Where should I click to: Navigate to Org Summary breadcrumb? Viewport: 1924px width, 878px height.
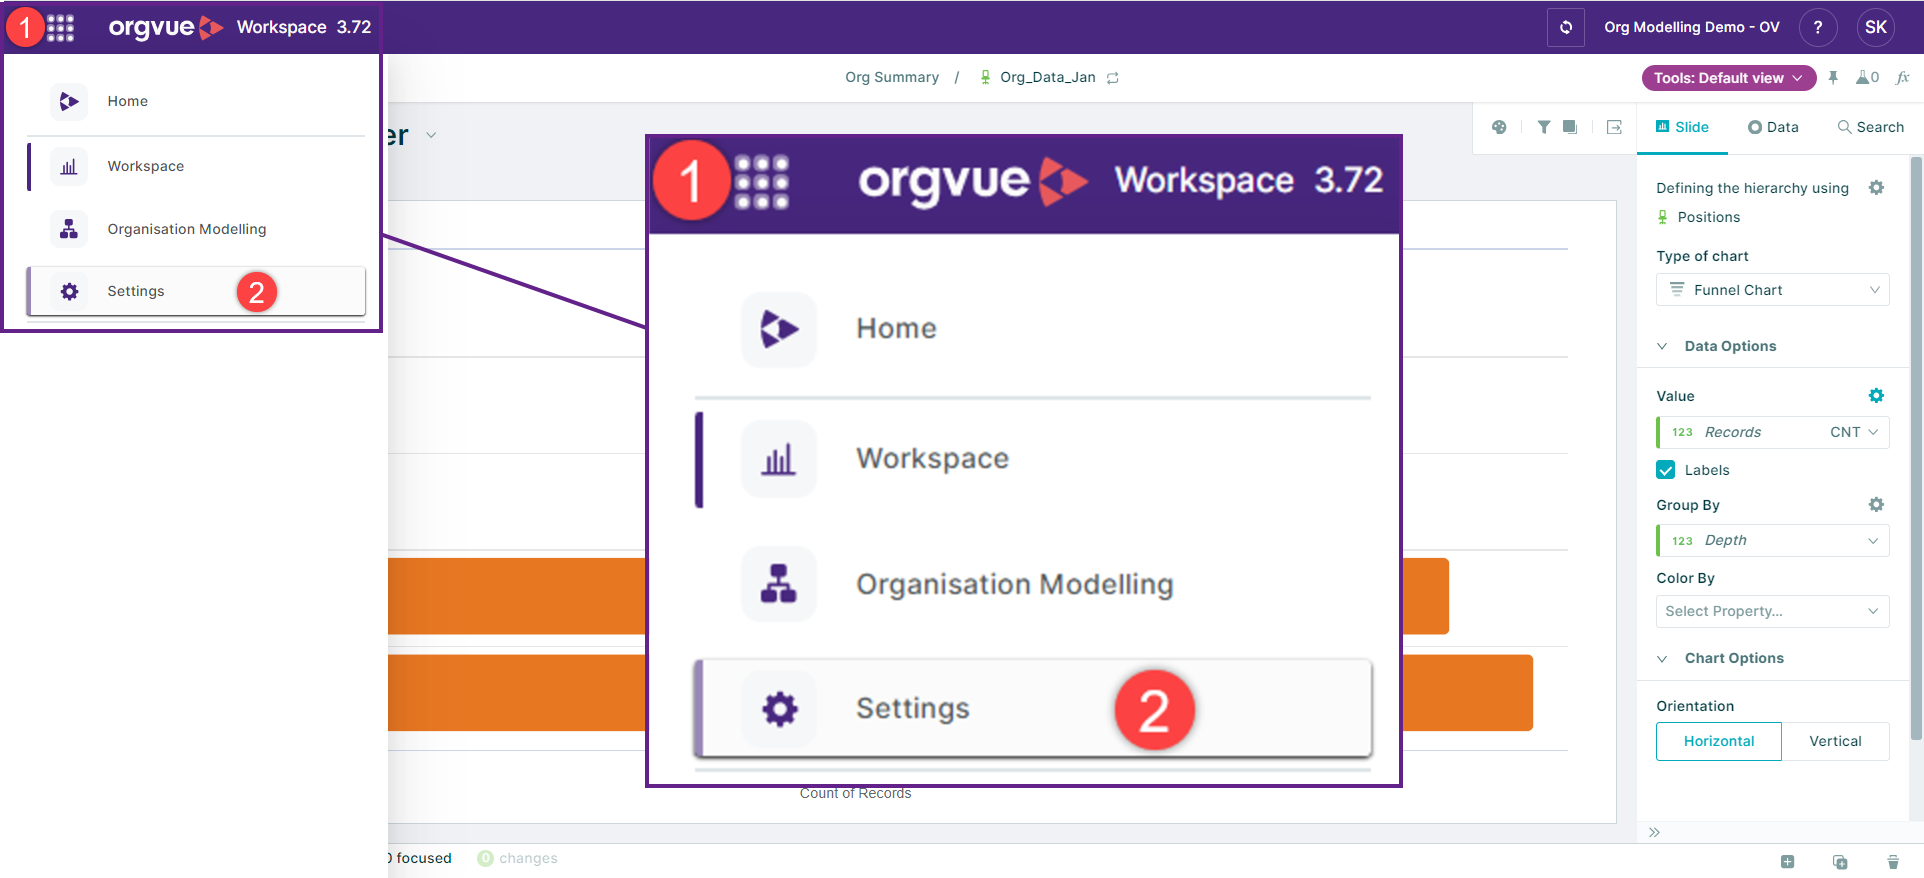[x=892, y=77]
